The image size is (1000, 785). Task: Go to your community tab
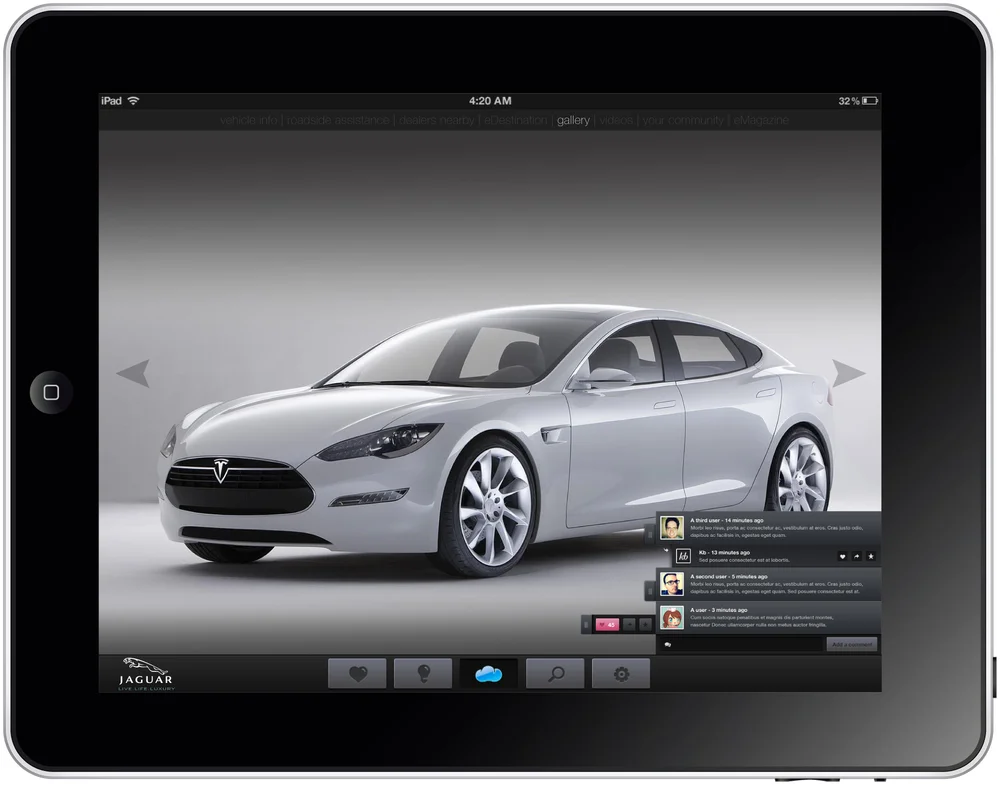pos(683,120)
